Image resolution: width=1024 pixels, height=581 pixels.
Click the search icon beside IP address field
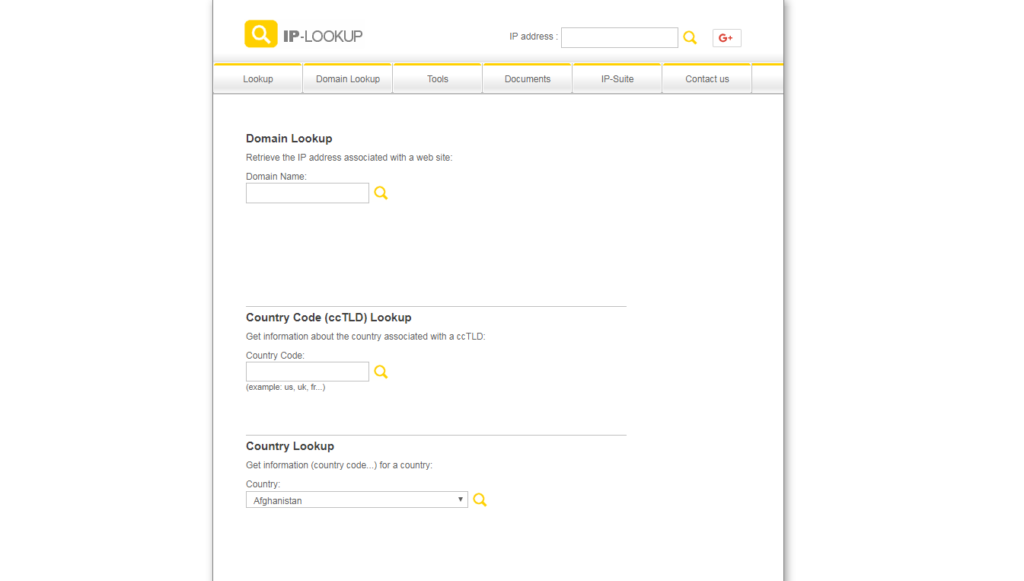(690, 37)
